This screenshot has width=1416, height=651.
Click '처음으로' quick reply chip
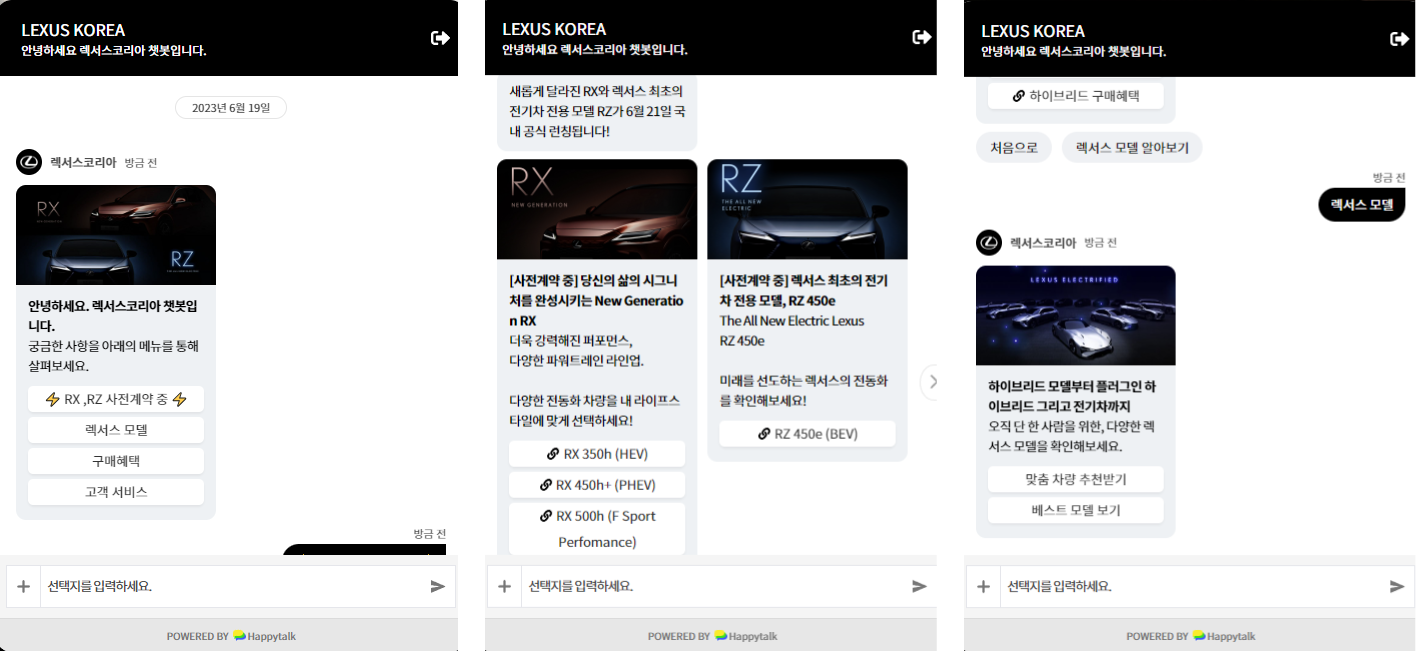1014,147
